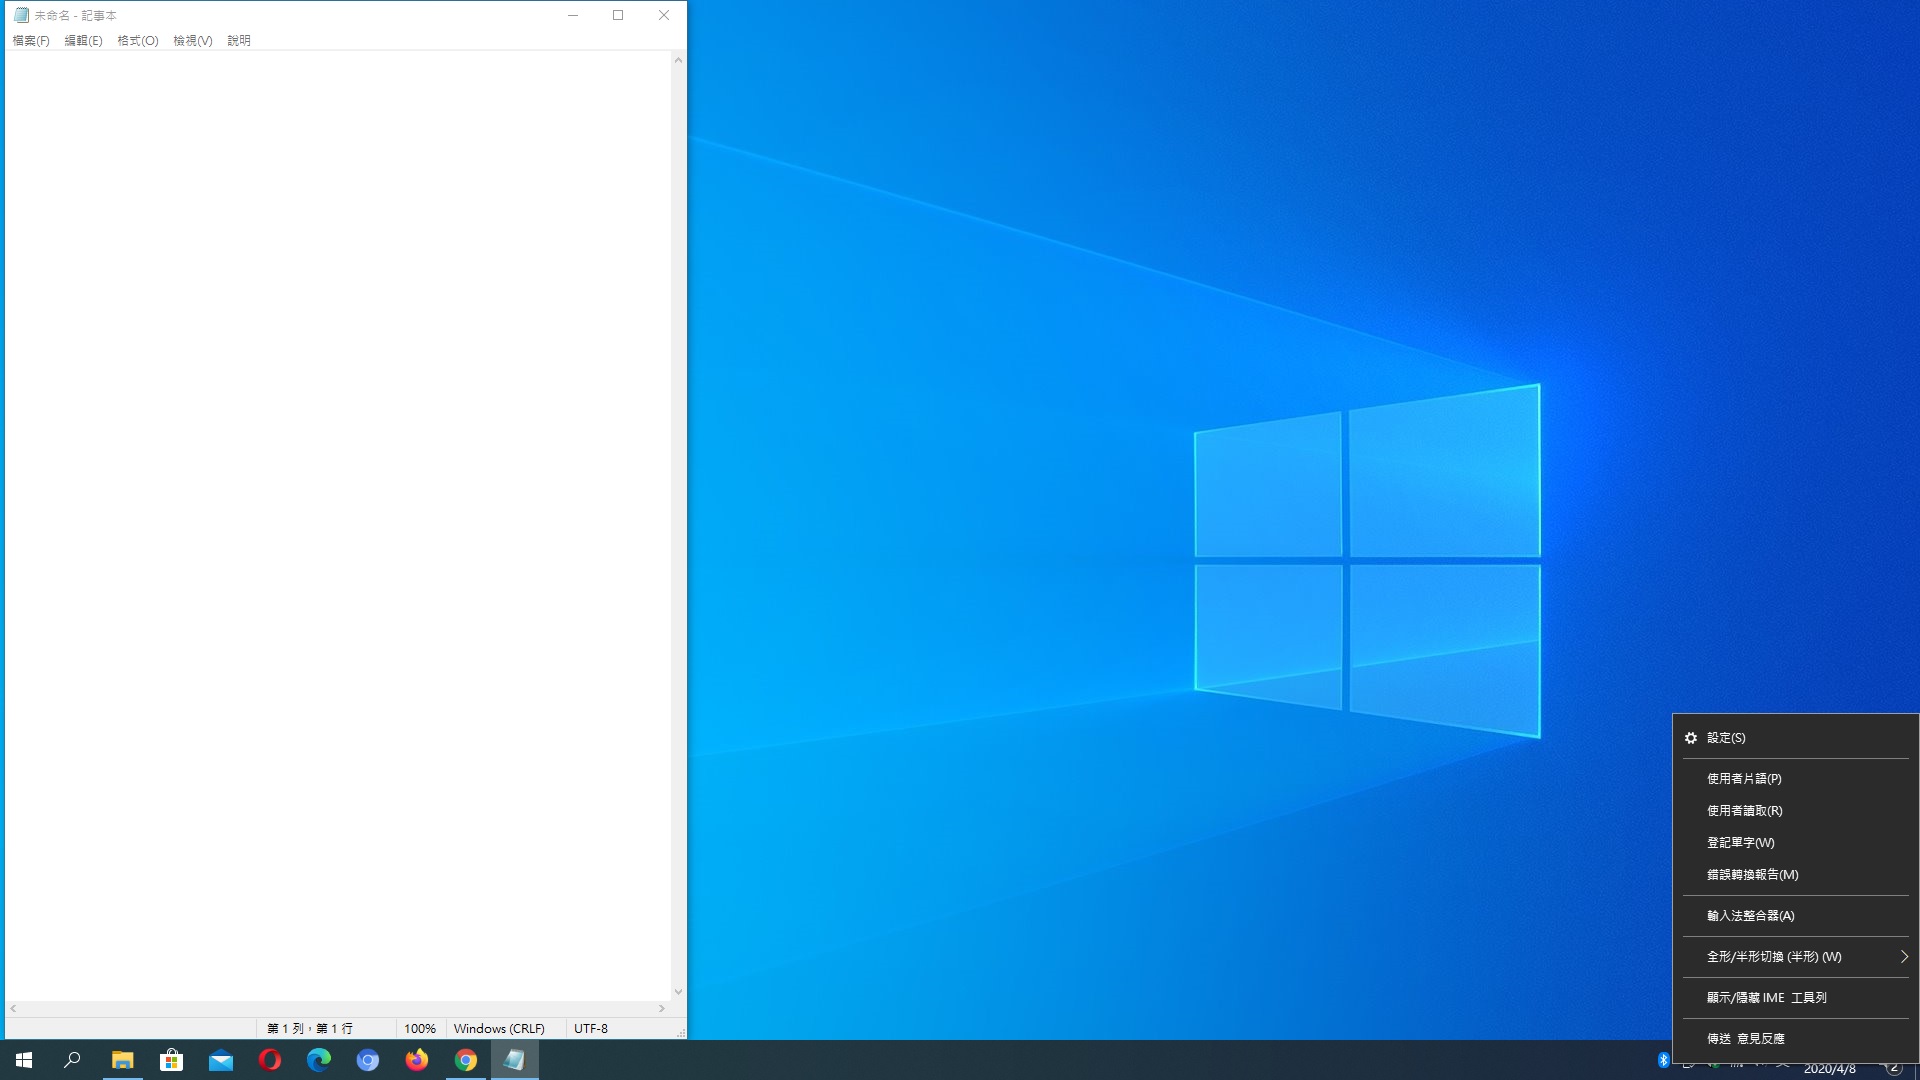Open Microsoft Store from taskbar
The height and width of the screenshot is (1080, 1920).
pyautogui.click(x=171, y=1060)
